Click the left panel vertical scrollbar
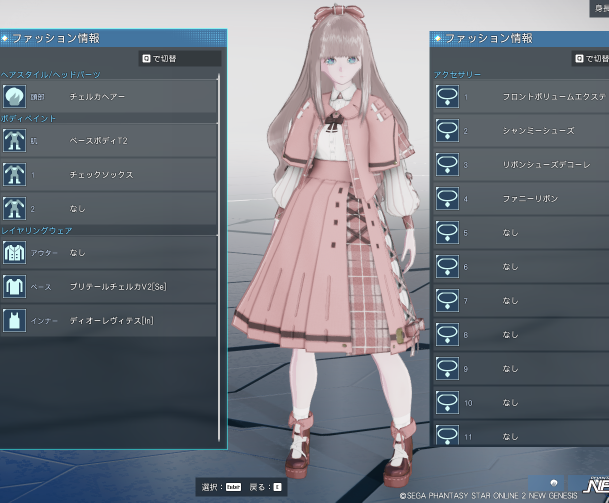Image resolution: width=609 pixels, height=503 pixels. [219, 257]
